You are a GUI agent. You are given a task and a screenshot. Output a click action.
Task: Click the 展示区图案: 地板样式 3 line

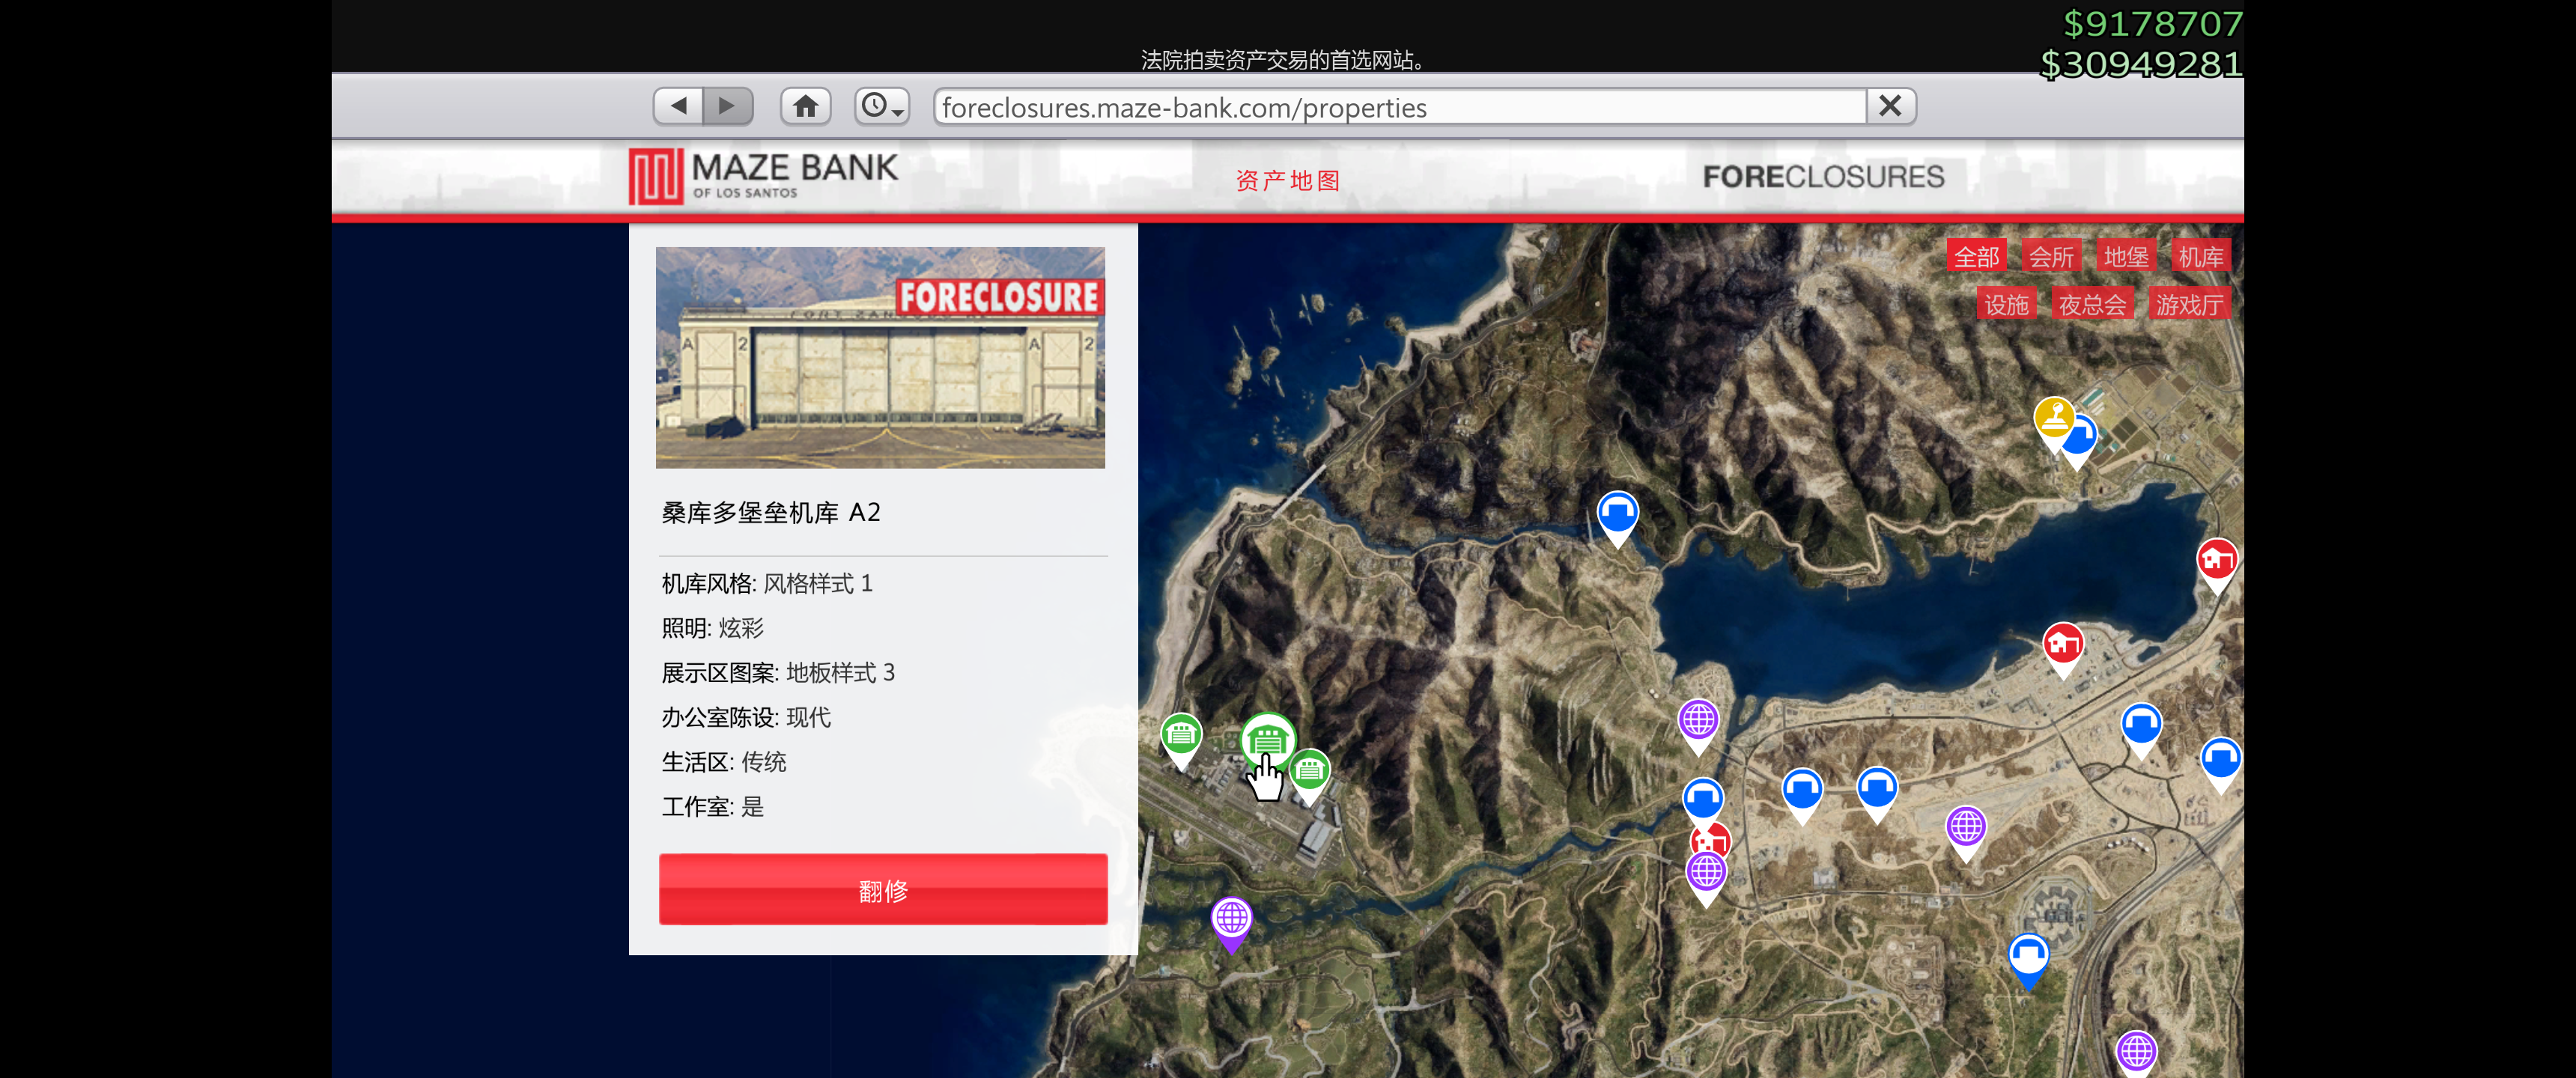[x=778, y=672]
